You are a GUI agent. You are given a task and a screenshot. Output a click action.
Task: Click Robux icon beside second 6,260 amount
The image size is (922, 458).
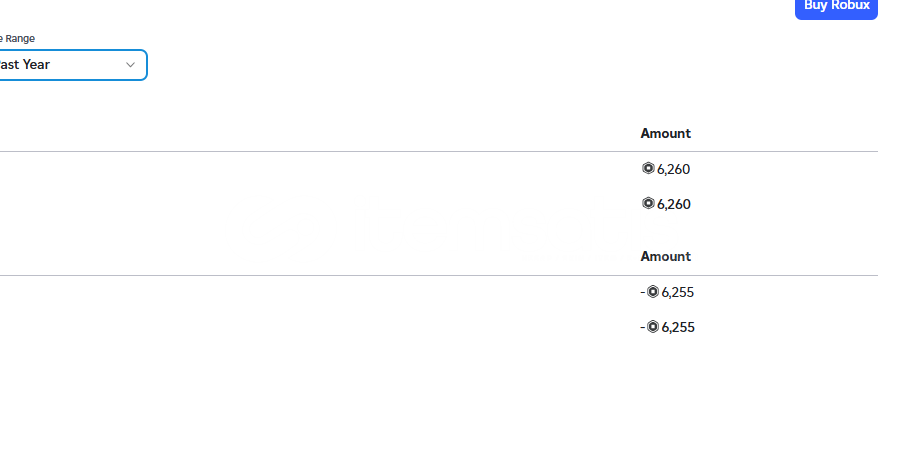[648, 203]
